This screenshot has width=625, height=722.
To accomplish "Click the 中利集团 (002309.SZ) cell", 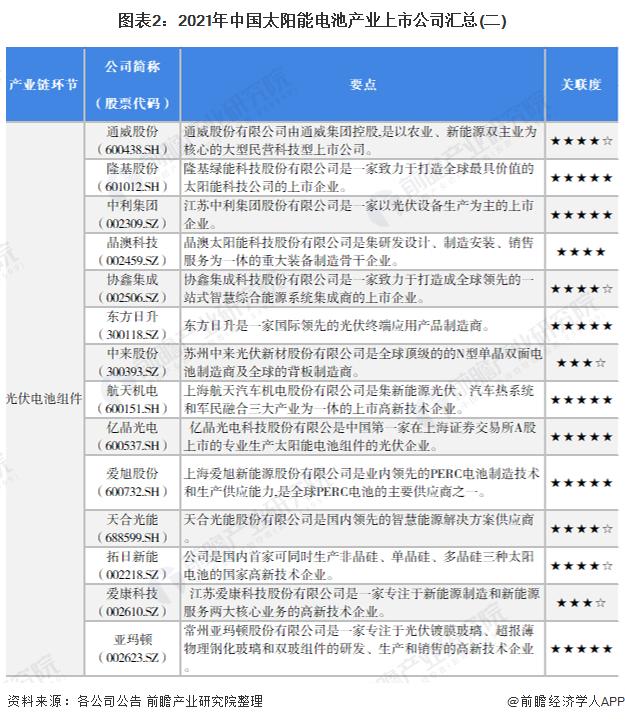I will click(x=132, y=215).
